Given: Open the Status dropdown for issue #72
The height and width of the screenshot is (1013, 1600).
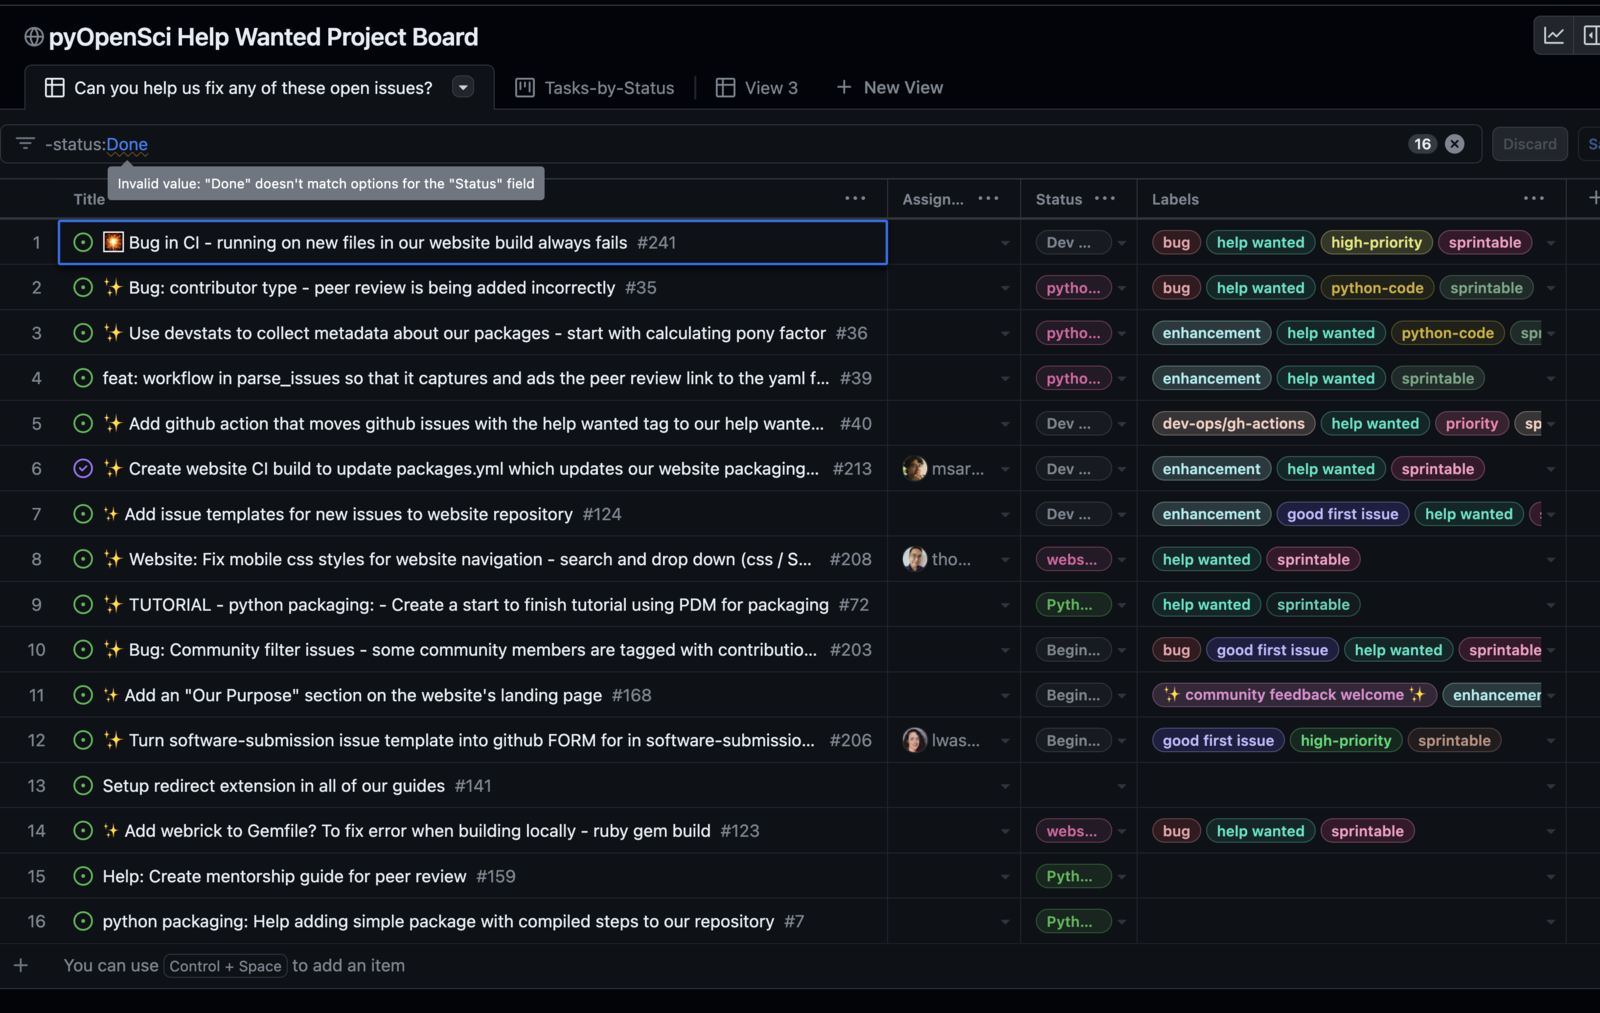Looking at the screenshot, I should pos(1122,605).
